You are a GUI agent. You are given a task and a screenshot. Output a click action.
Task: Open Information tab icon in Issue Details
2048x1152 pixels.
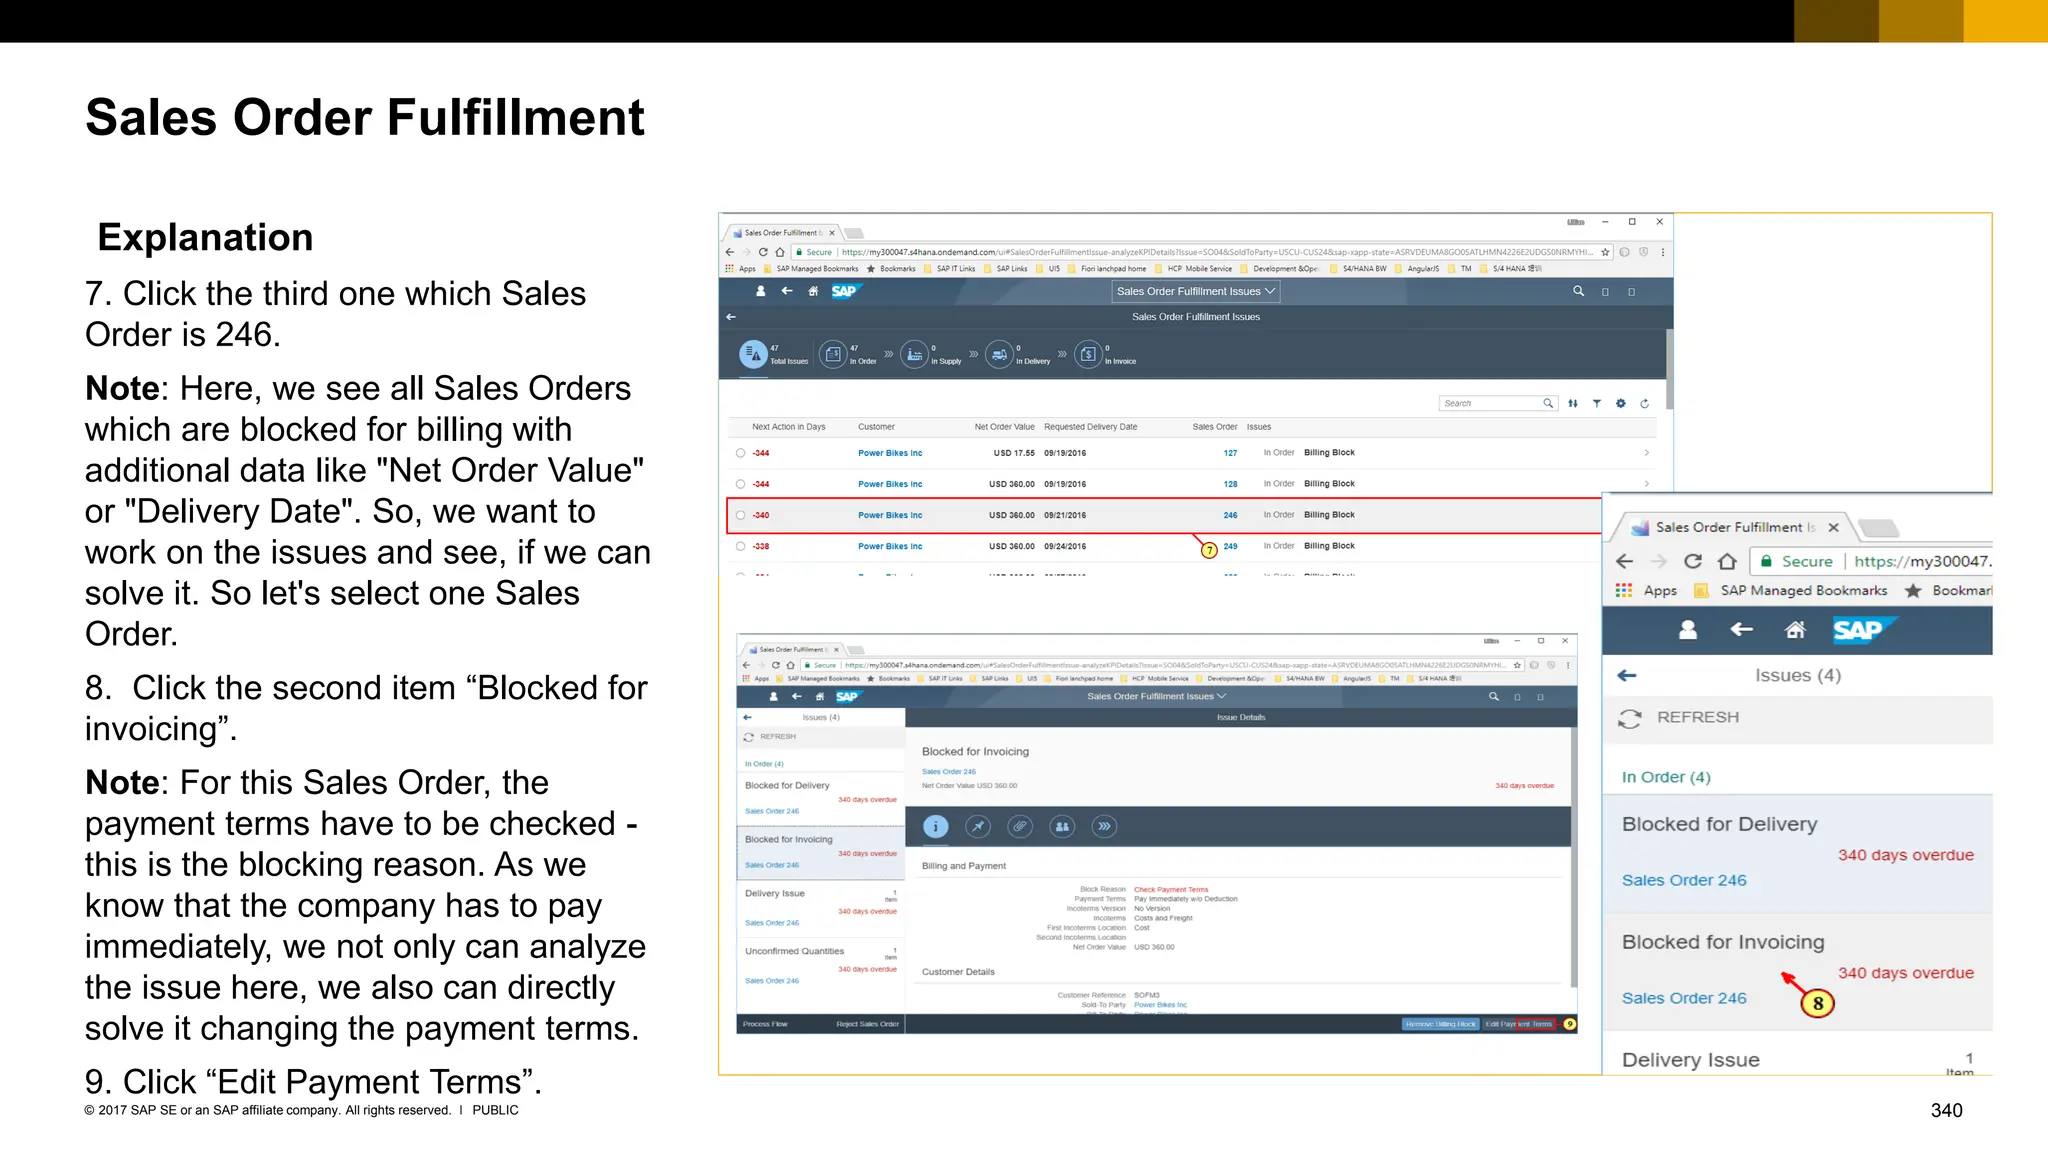click(x=935, y=826)
